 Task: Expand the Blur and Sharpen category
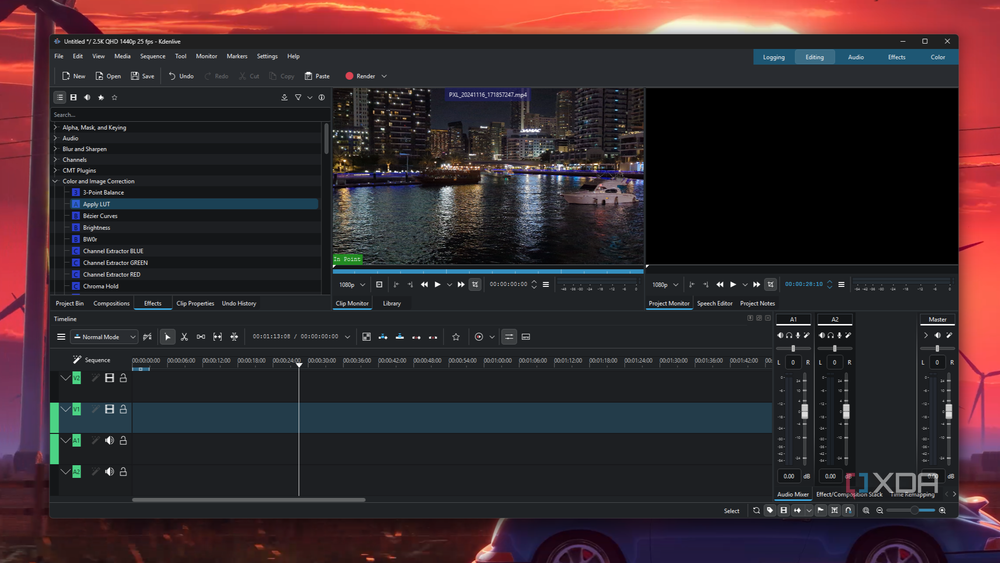(x=55, y=149)
